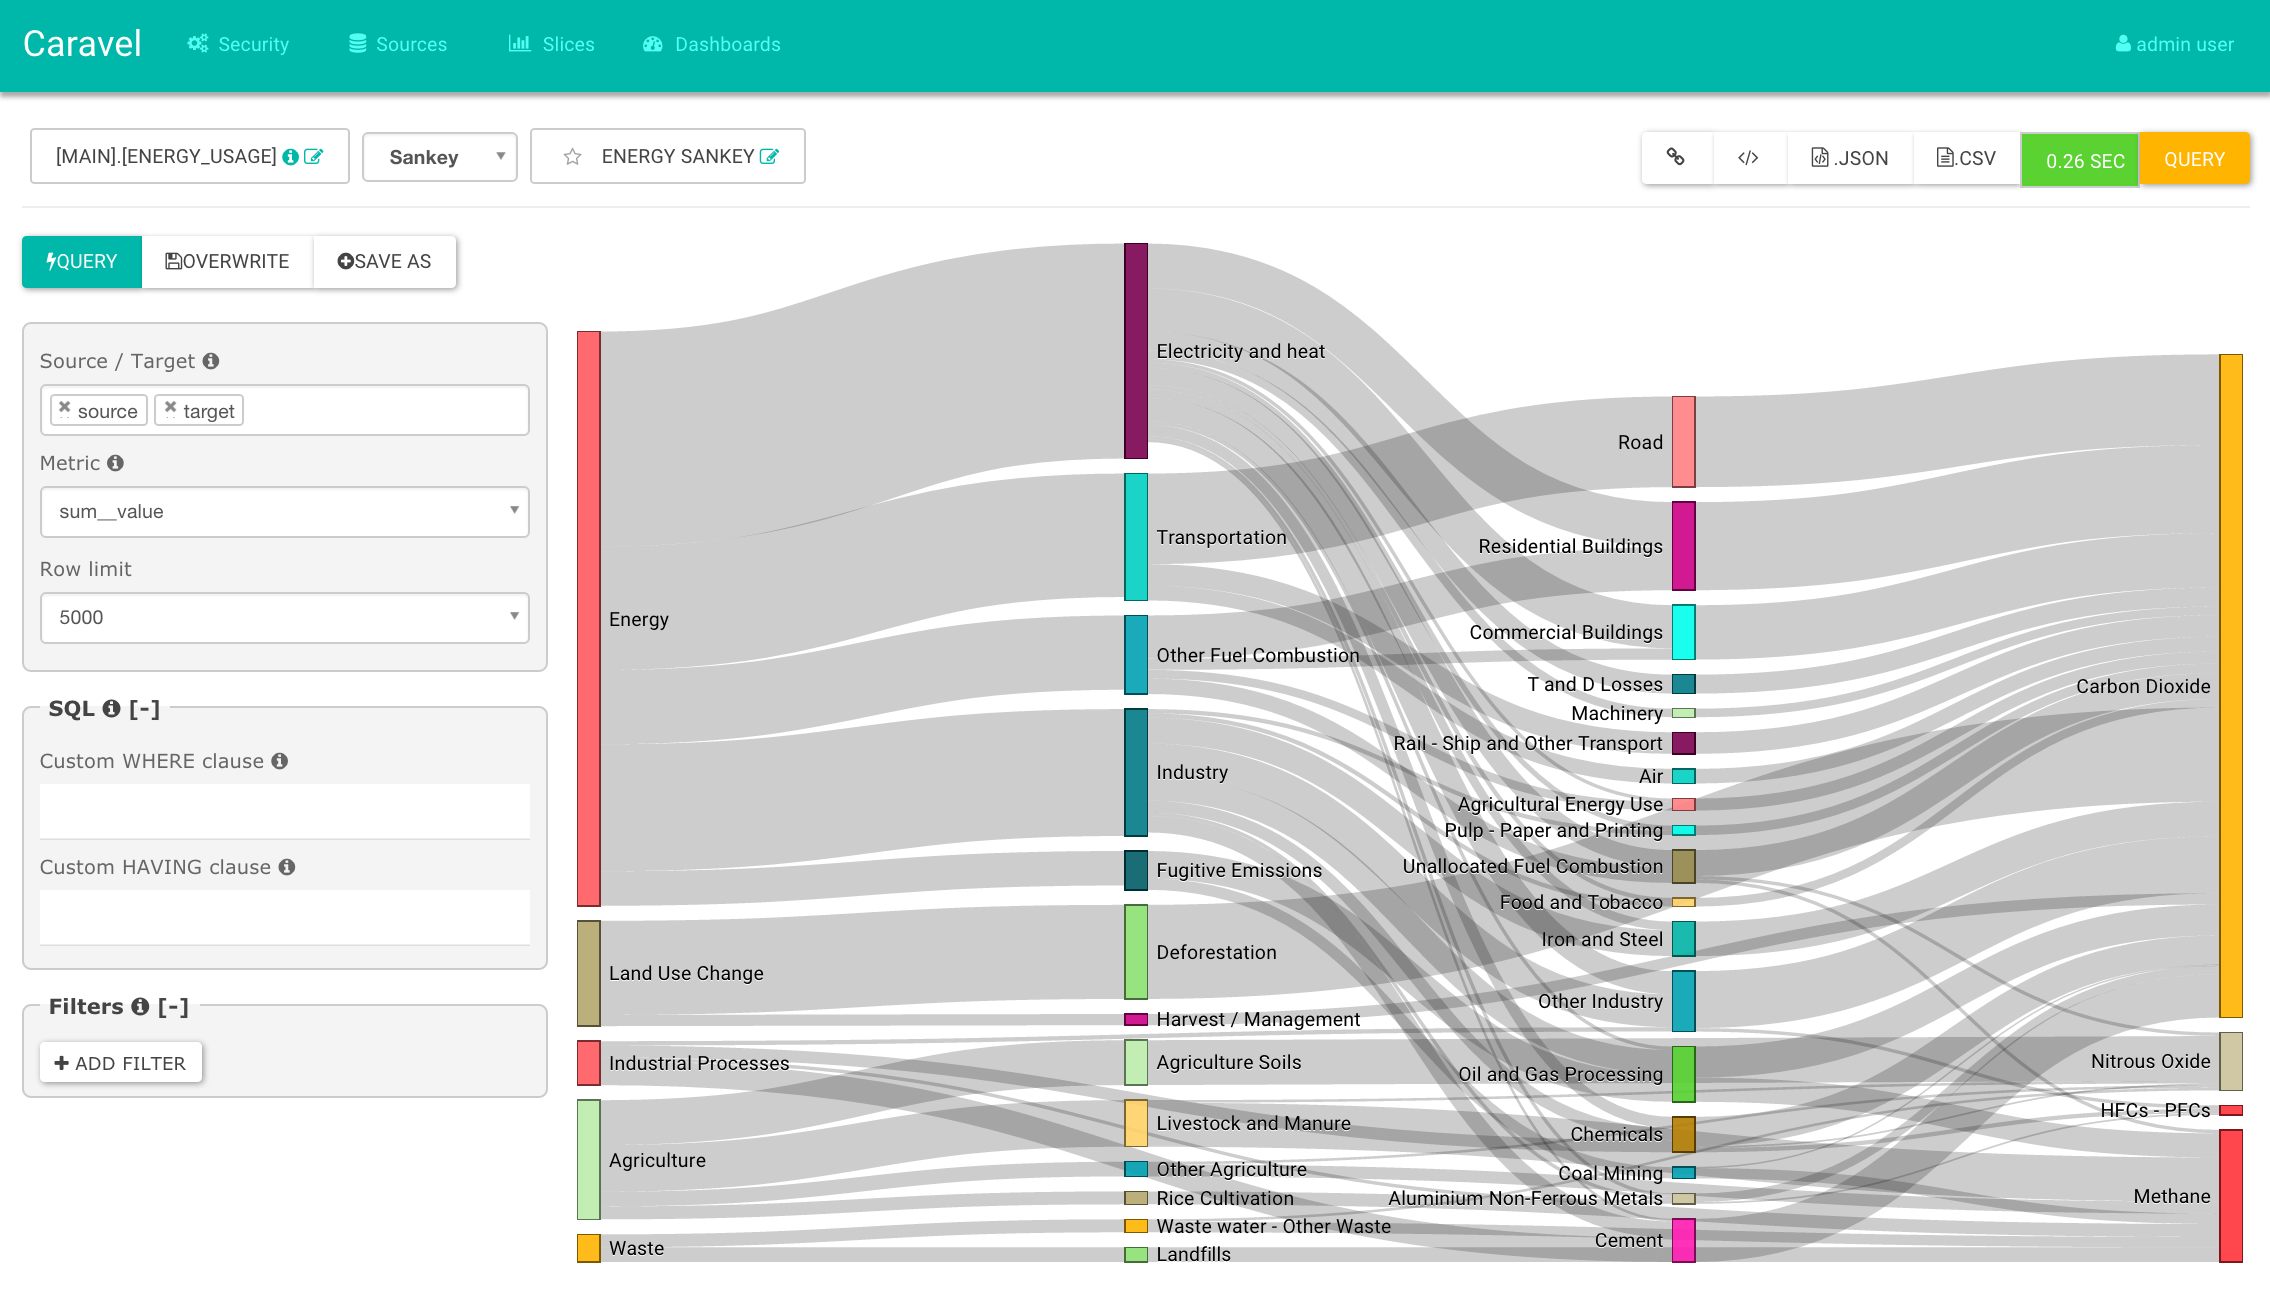Edit the datasource via pencil icon
This screenshot has height=1310, width=2270.
point(314,157)
